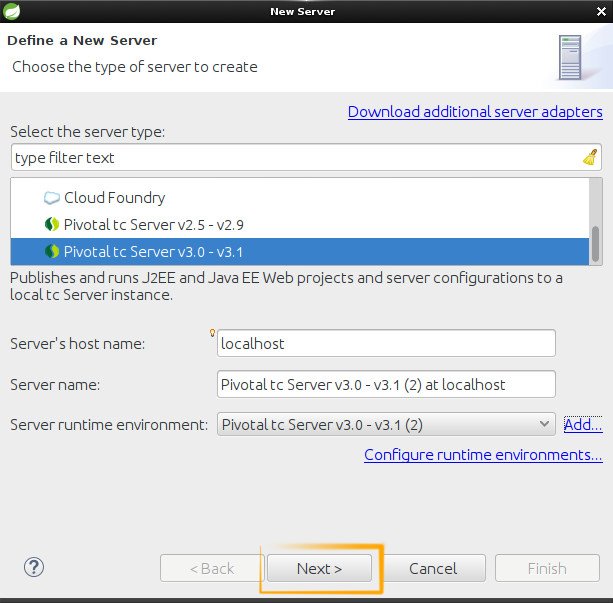Click the Cloud Foundry cloud icon

click(x=51, y=198)
